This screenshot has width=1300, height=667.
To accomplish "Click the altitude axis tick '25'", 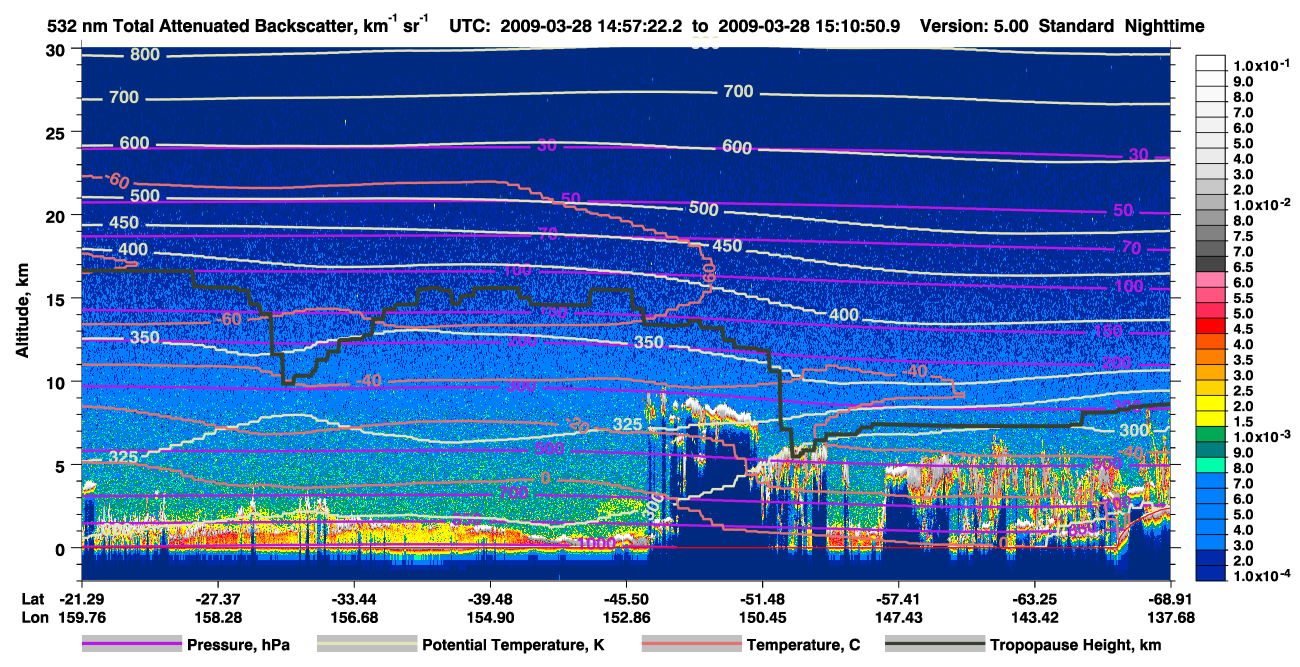I will pos(57,133).
